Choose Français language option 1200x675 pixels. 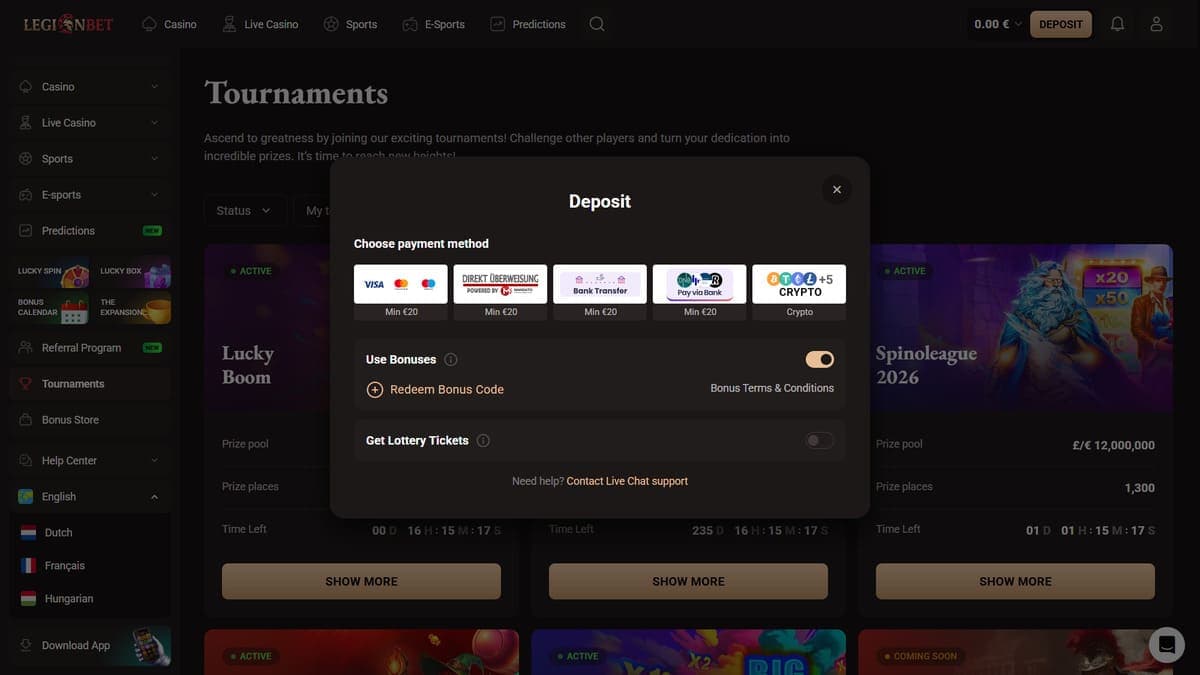pos(65,566)
